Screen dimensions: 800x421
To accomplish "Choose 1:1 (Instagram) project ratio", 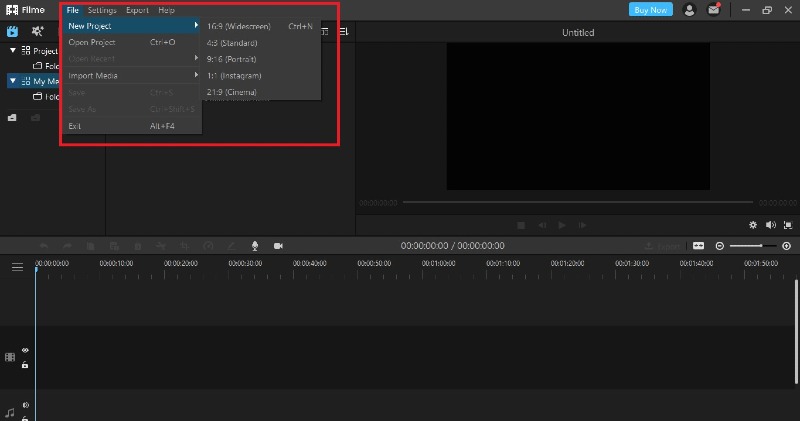I will click(x=260, y=76).
